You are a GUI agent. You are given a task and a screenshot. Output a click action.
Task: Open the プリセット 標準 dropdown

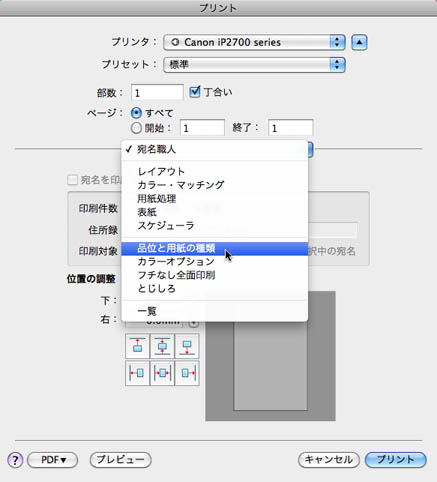[x=254, y=65]
